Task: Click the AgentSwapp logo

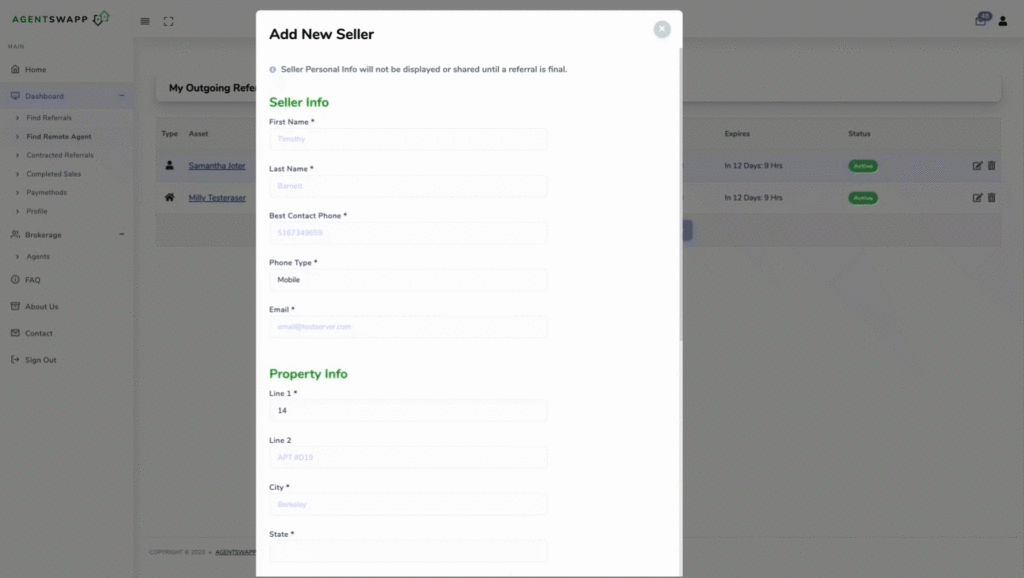Action: point(61,19)
